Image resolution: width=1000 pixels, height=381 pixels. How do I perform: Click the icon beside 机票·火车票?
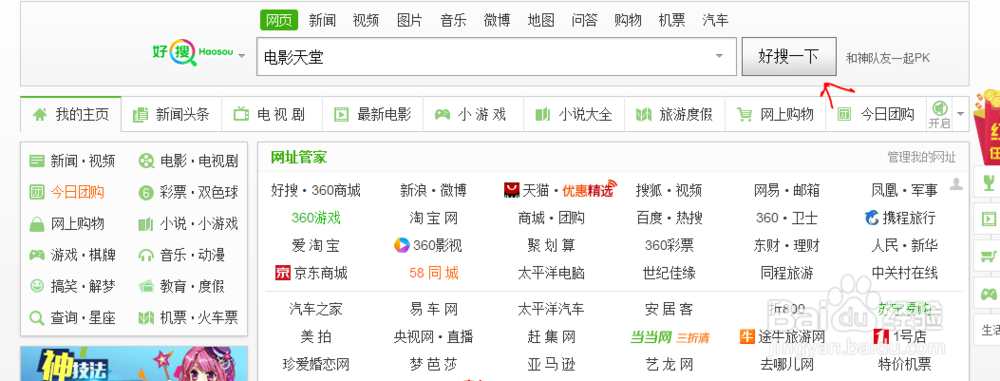pyautogui.click(x=146, y=317)
